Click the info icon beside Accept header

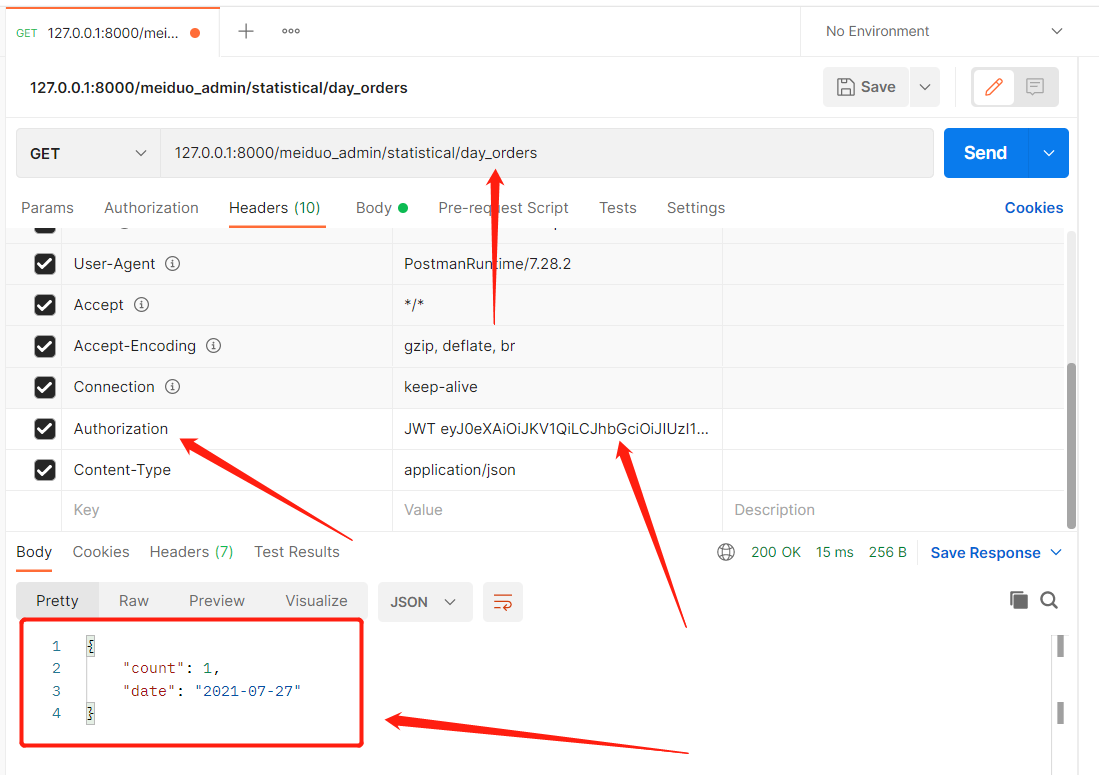[x=142, y=304]
